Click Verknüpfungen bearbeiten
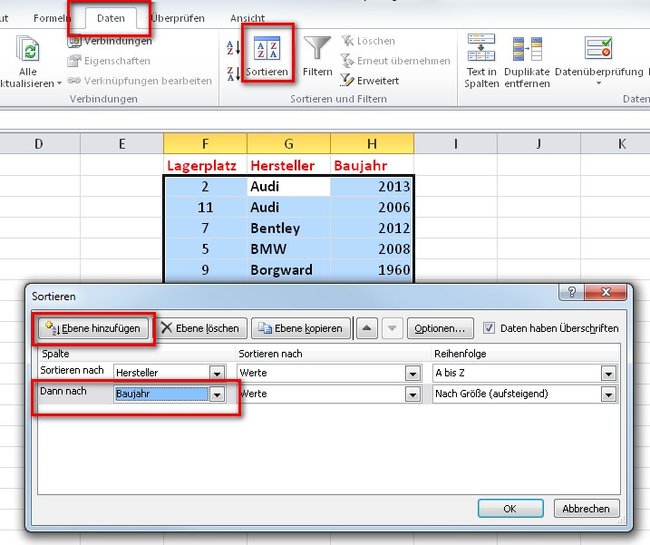 pyautogui.click(x=140, y=80)
